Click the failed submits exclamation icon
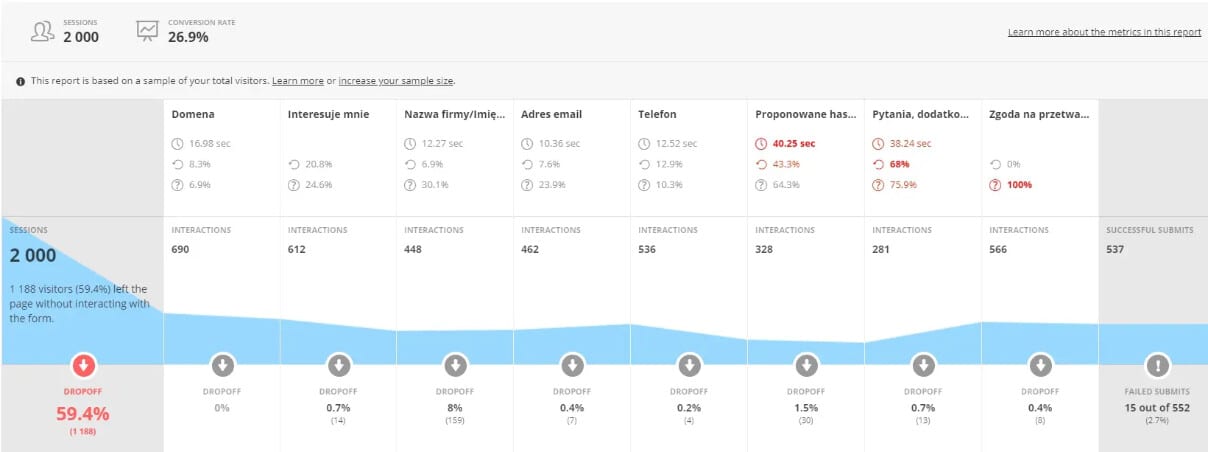Image resolution: width=1208 pixels, height=452 pixels. click(x=1156, y=364)
